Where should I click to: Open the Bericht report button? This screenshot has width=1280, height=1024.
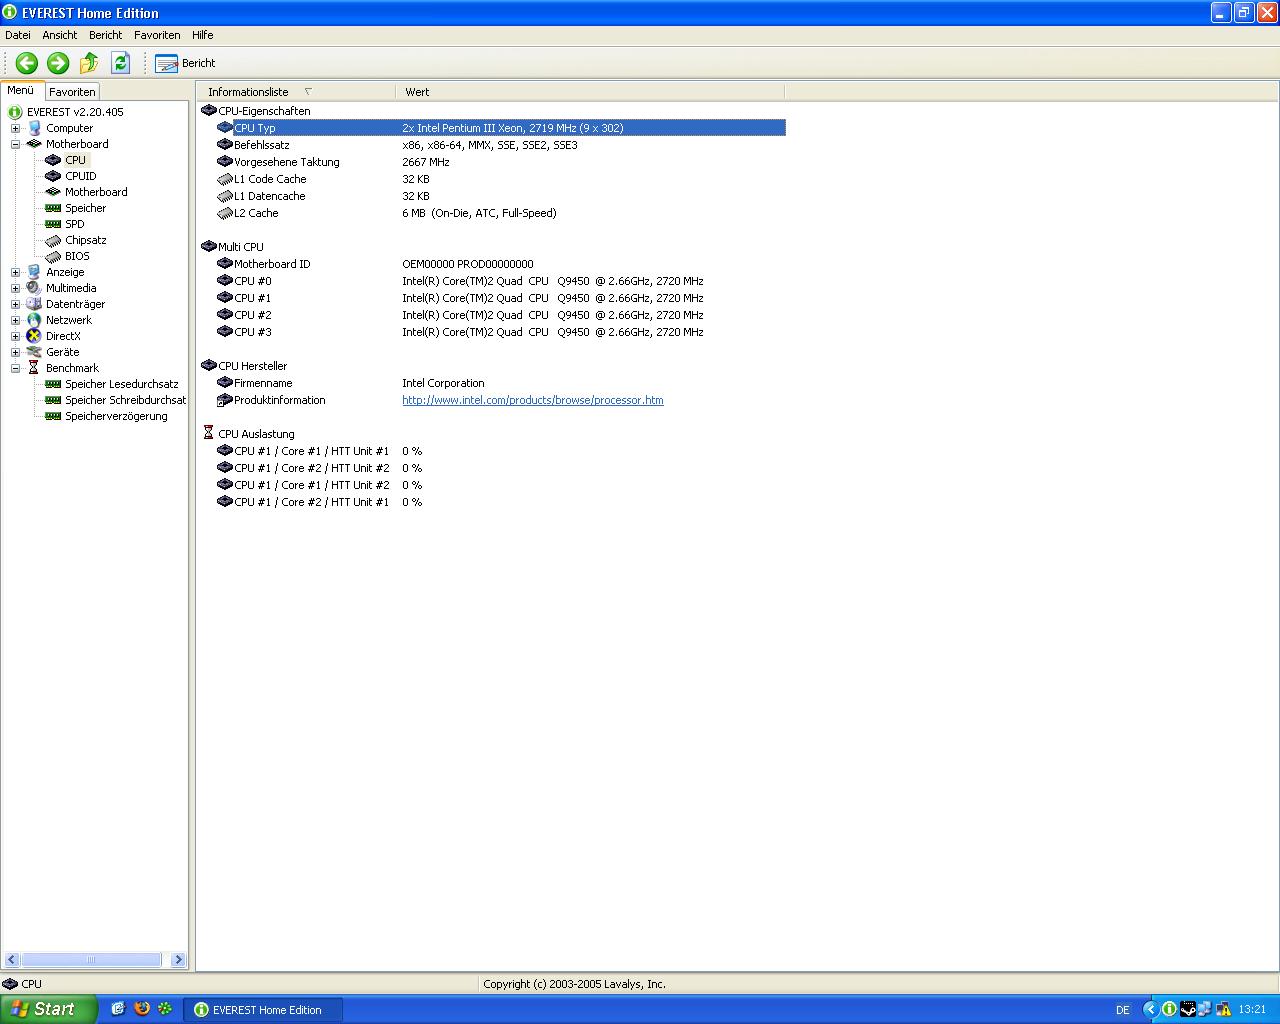tap(186, 63)
